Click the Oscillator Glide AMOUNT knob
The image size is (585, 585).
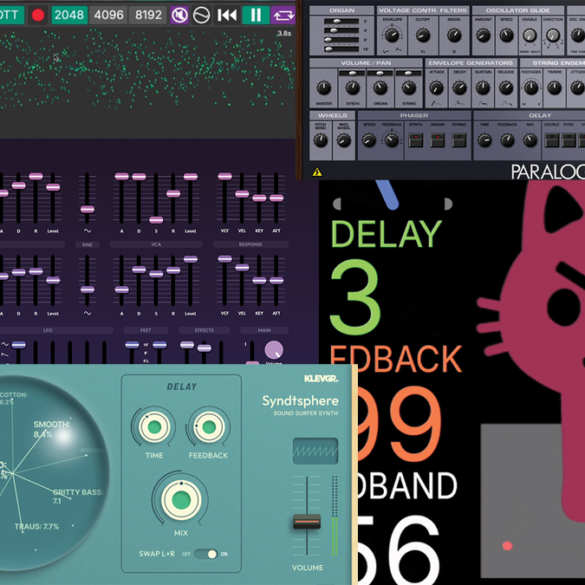(483, 35)
